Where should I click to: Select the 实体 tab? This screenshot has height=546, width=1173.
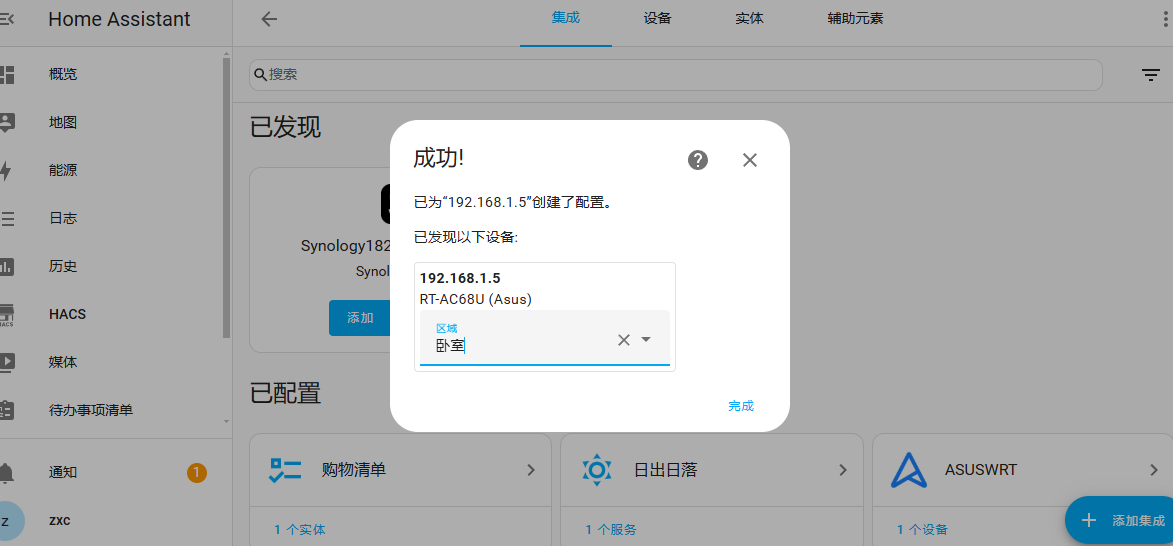(x=749, y=19)
